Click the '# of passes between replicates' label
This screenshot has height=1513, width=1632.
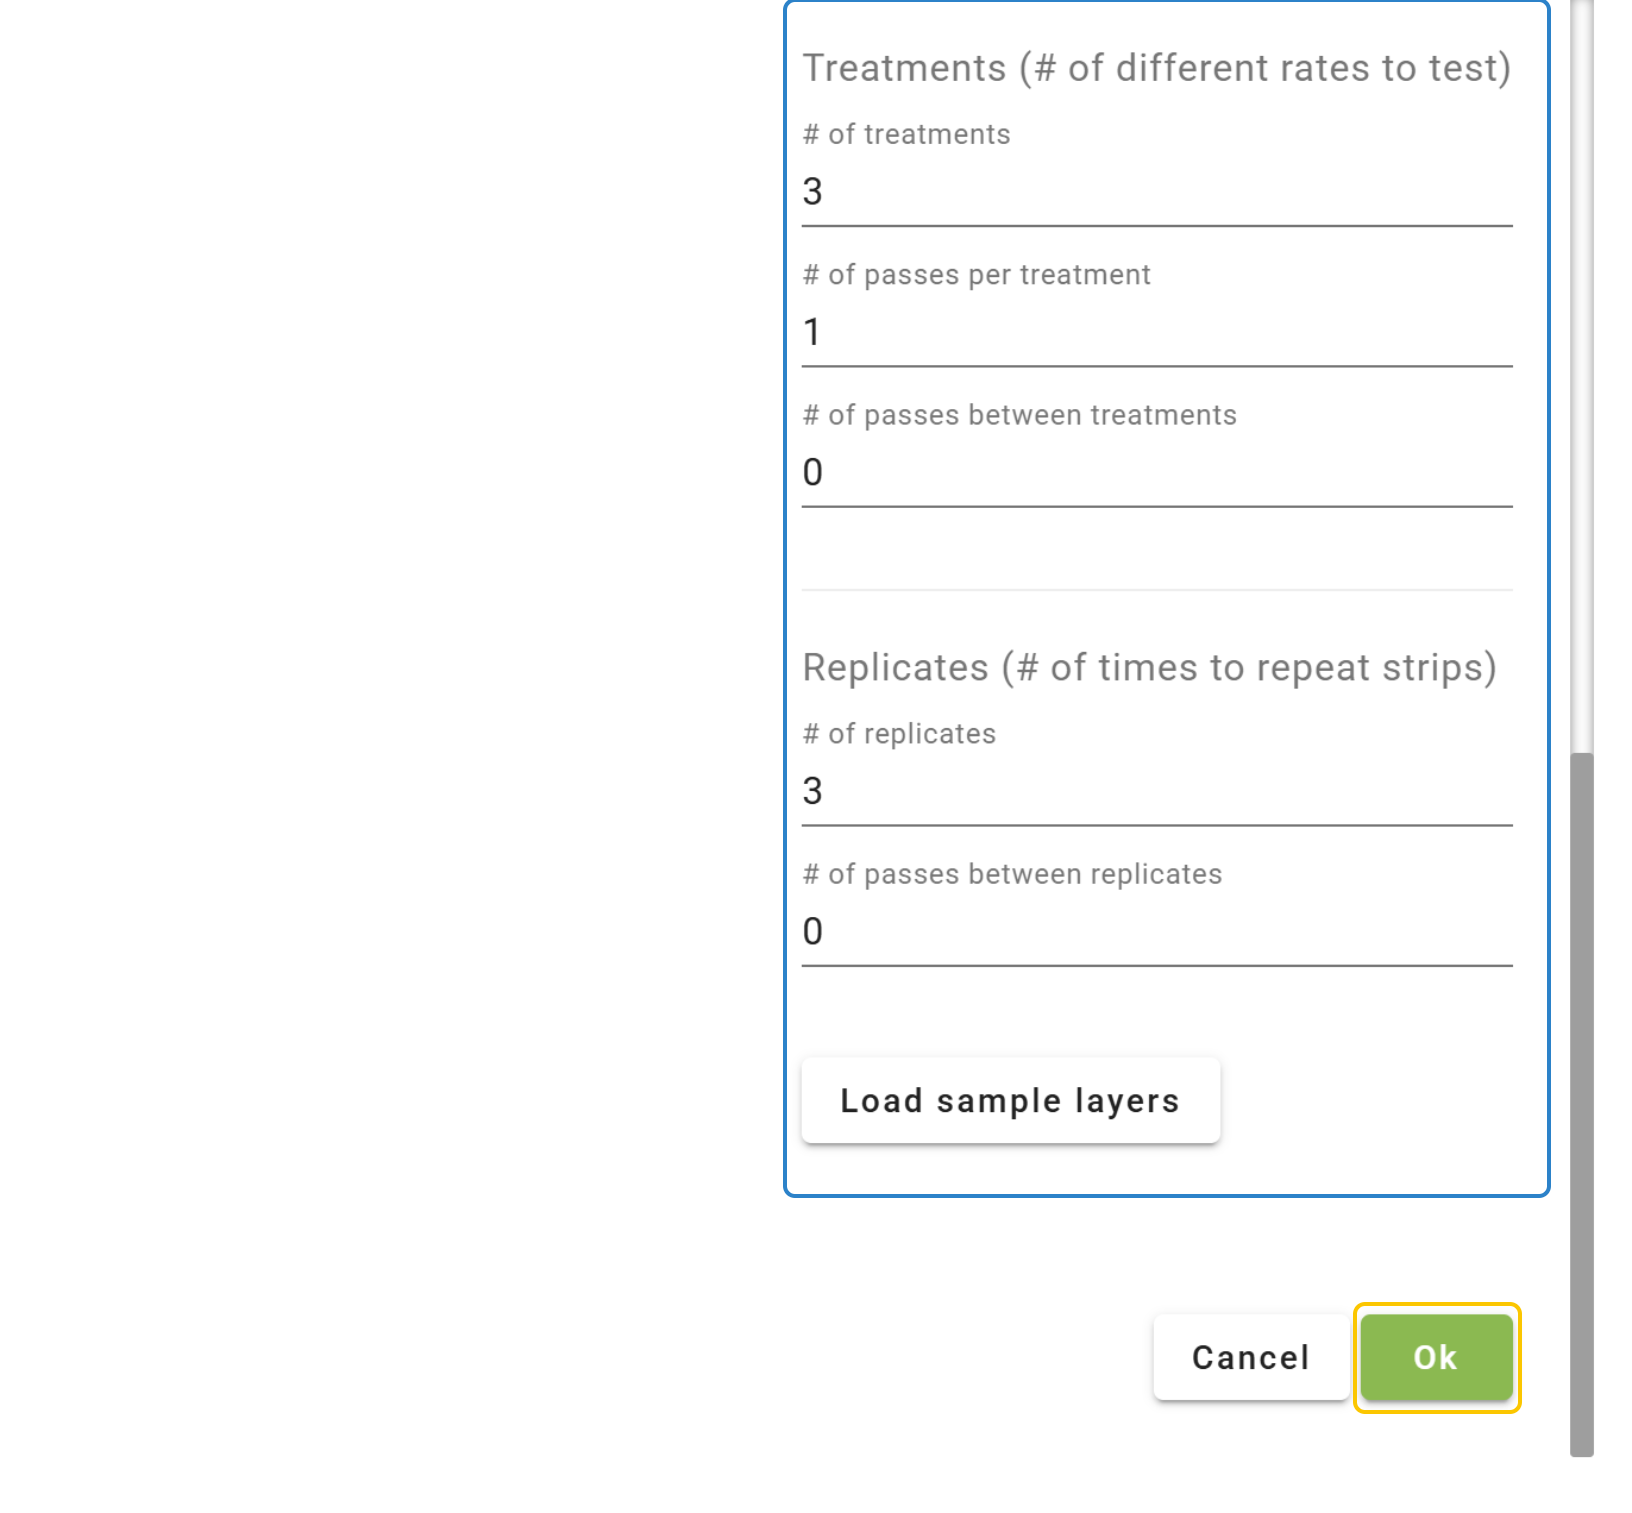[x=1012, y=874]
